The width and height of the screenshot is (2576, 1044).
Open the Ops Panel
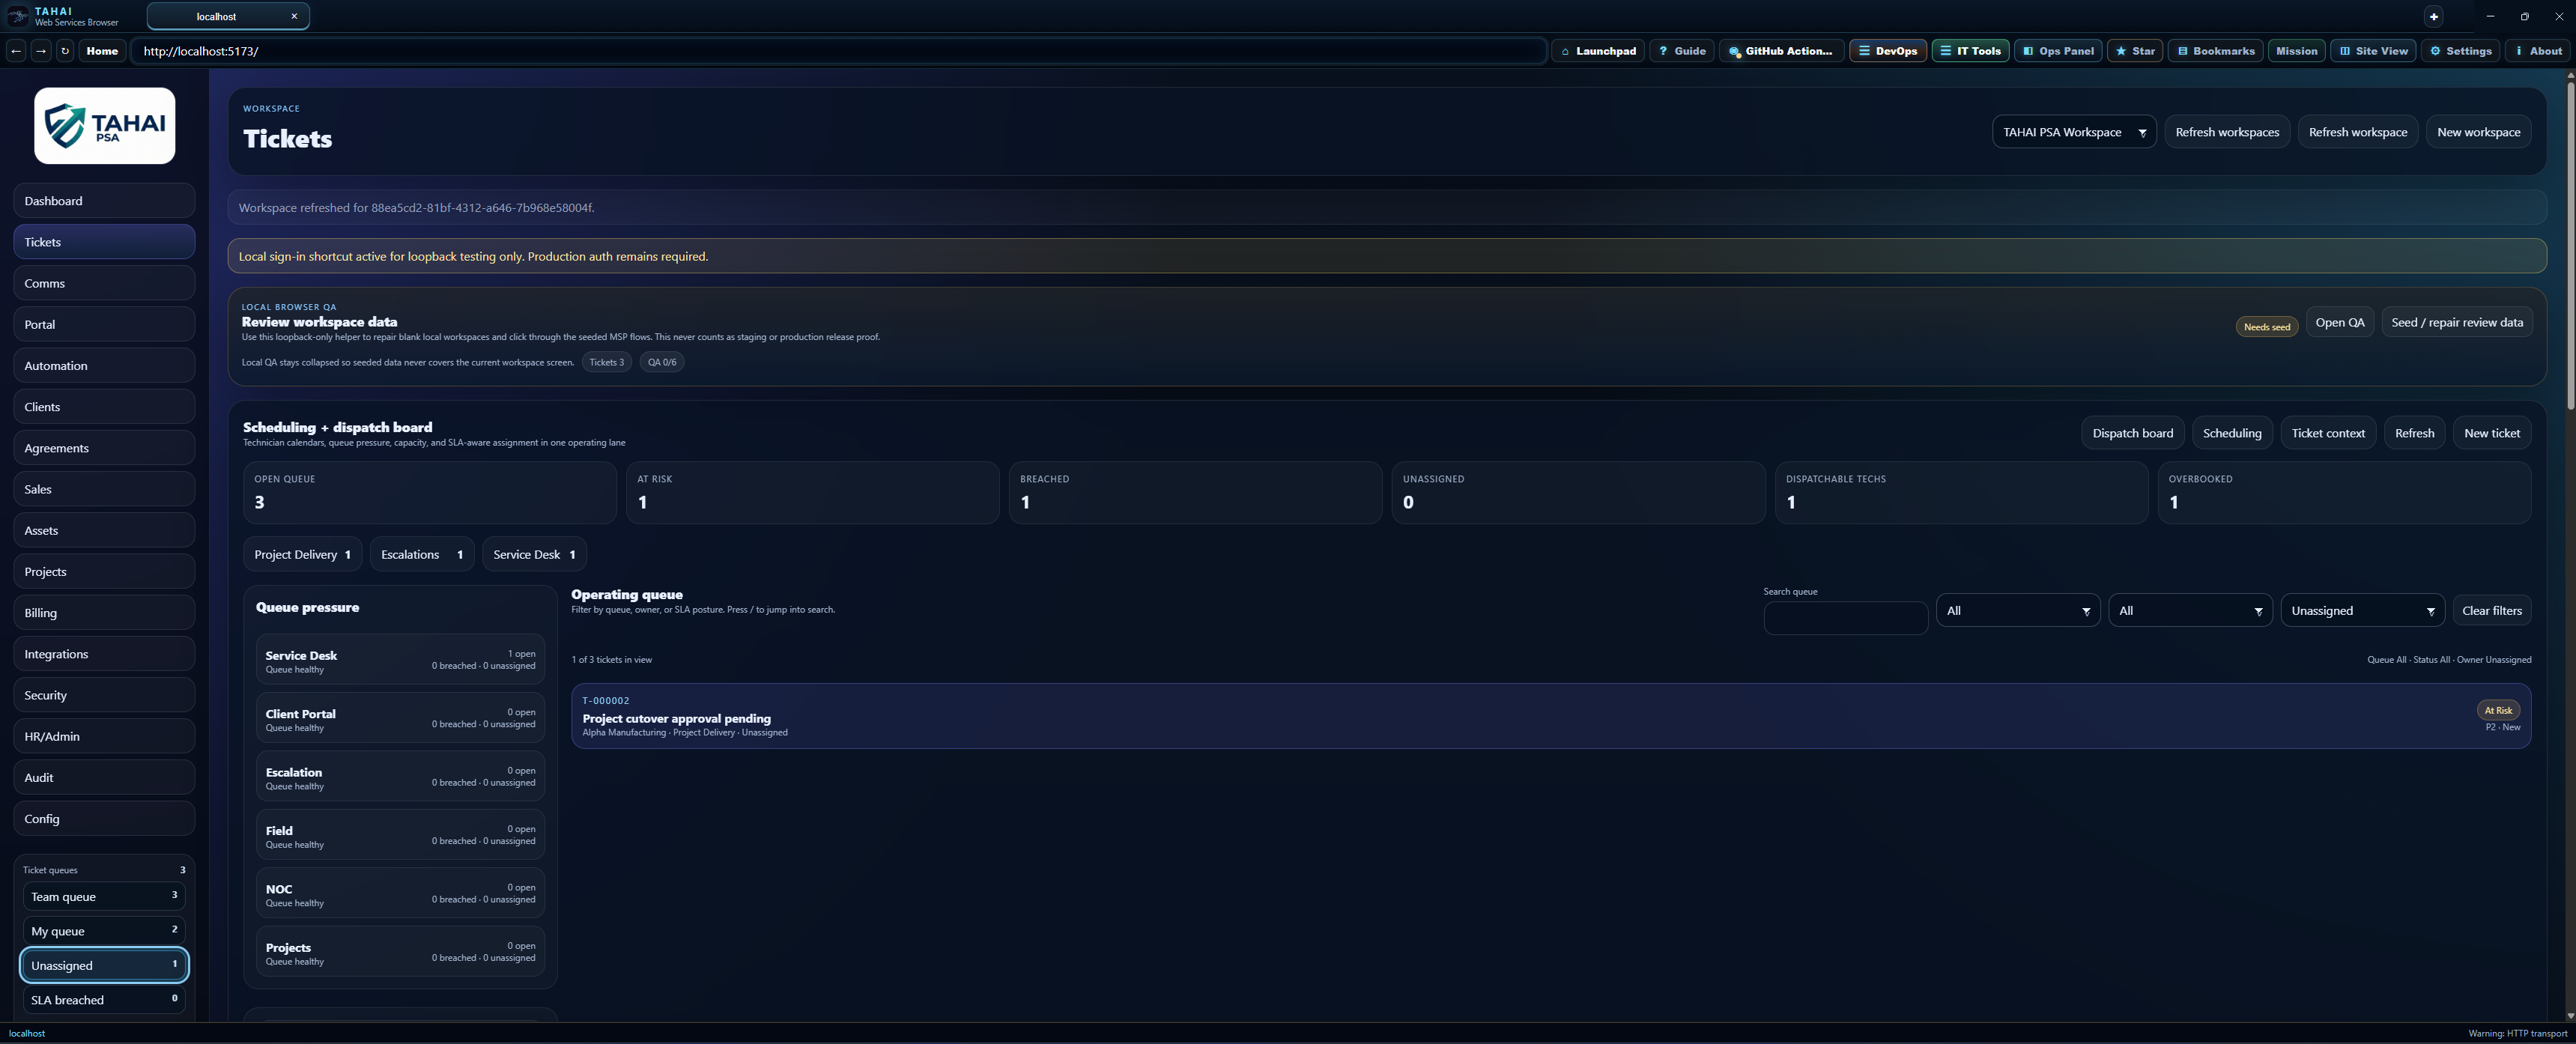tap(2057, 51)
